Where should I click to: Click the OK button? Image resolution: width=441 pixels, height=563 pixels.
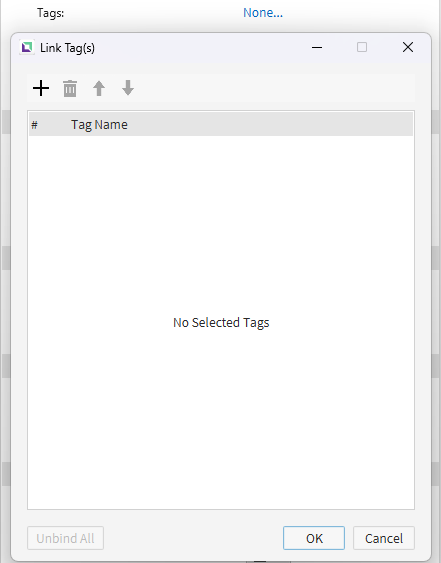point(314,538)
